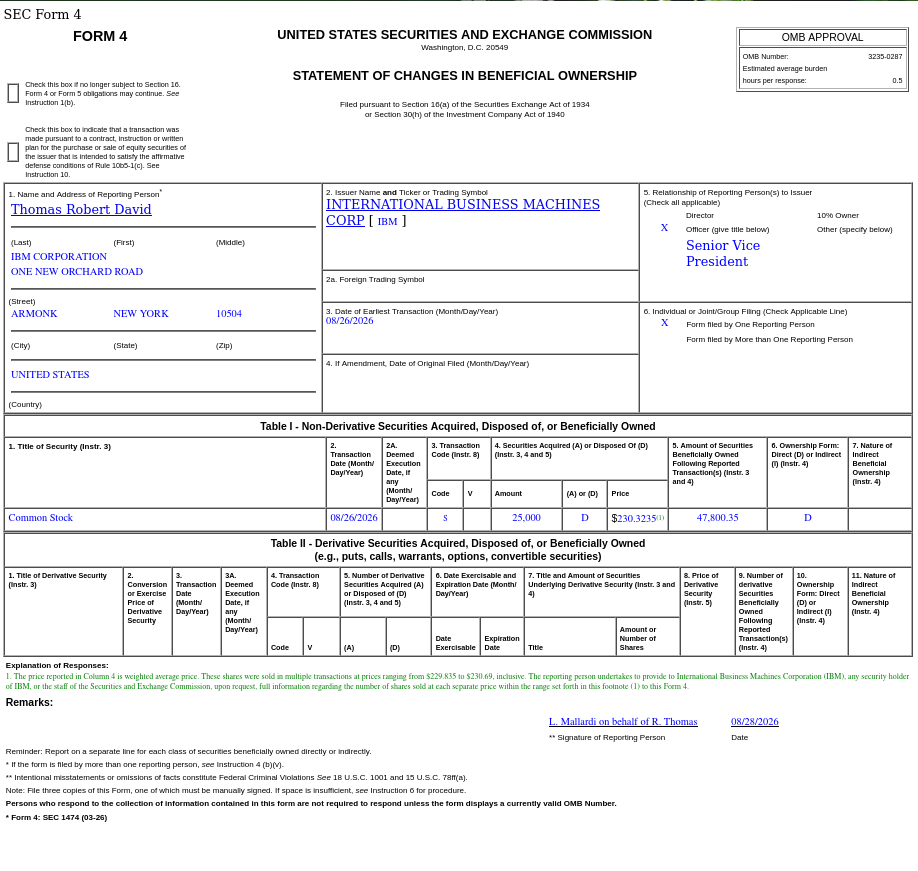
Task: Click the 25,000 amount cell
Action: pyautogui.click(x=526, y=518)
